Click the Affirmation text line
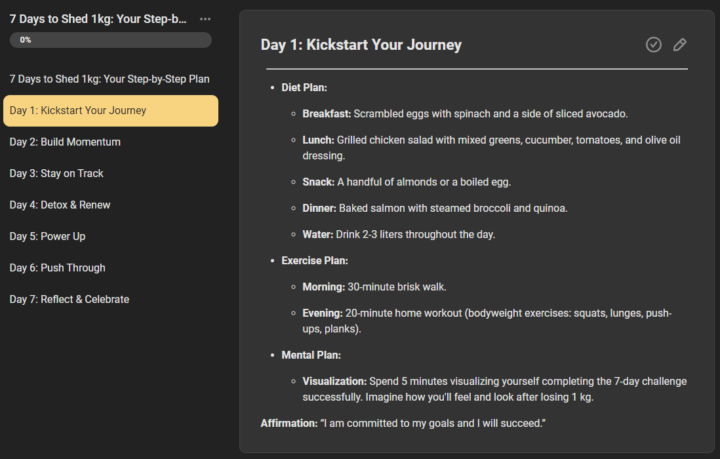Viewport: 720px width, 459px height. 403,423
